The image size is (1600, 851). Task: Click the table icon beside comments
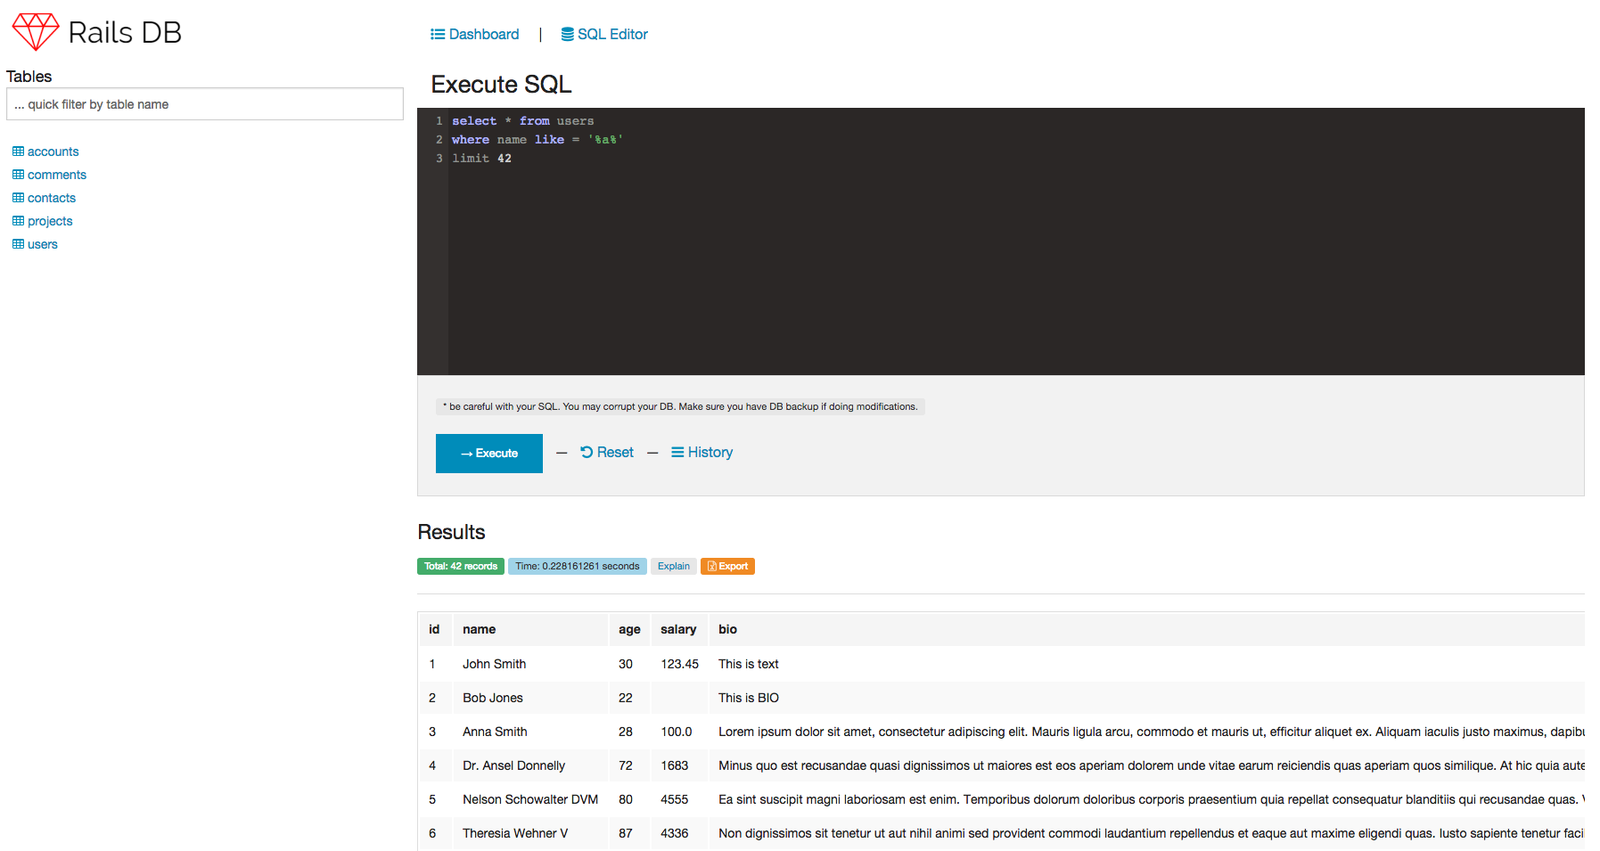click(18, 174)
